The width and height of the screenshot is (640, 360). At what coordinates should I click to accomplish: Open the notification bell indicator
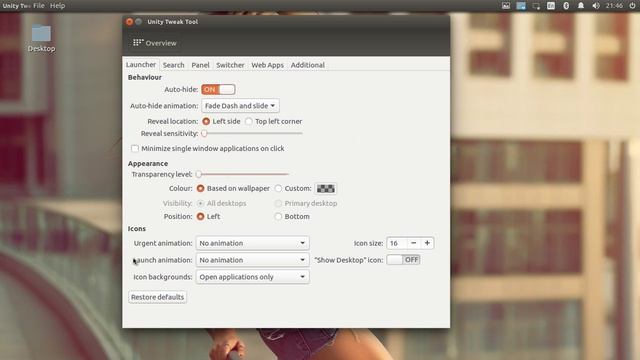pyautogui.click(x=581, y=6)
